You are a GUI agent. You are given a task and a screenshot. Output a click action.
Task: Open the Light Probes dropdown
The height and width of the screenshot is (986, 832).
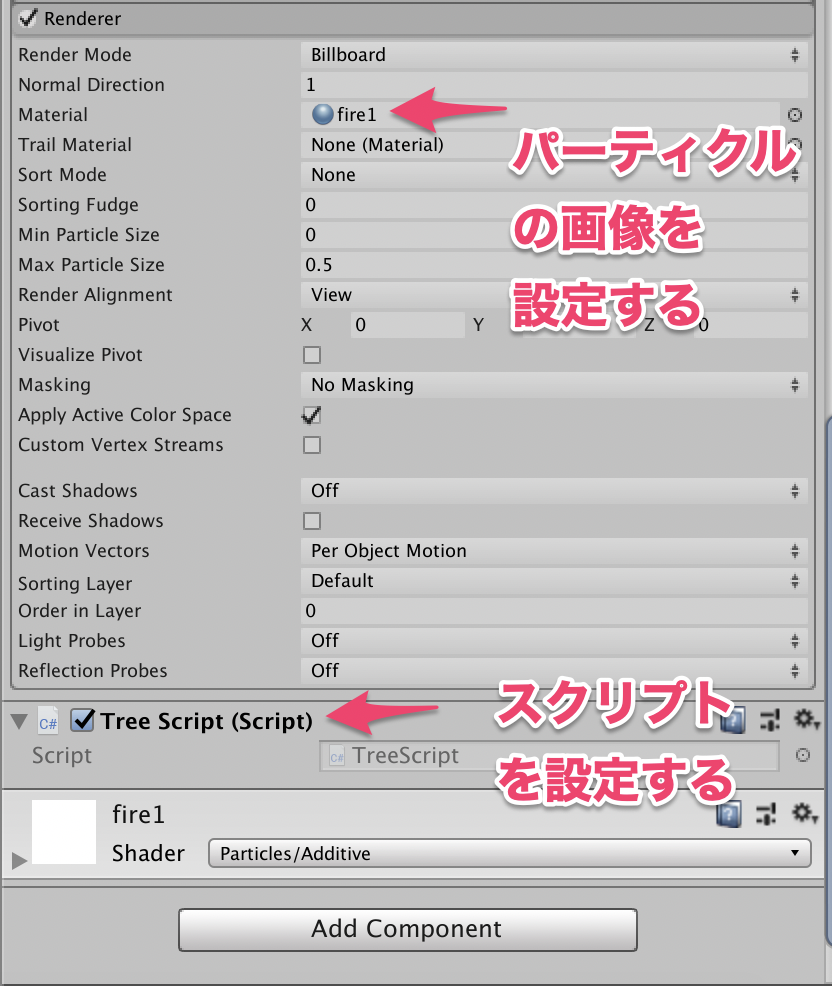[554, 641]
